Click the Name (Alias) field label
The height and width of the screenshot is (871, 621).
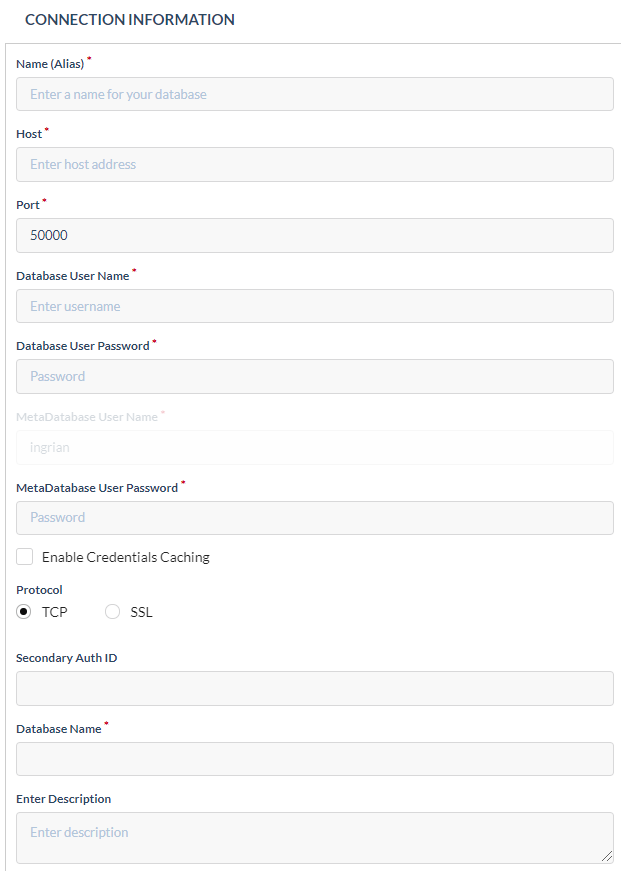(48, 63)
